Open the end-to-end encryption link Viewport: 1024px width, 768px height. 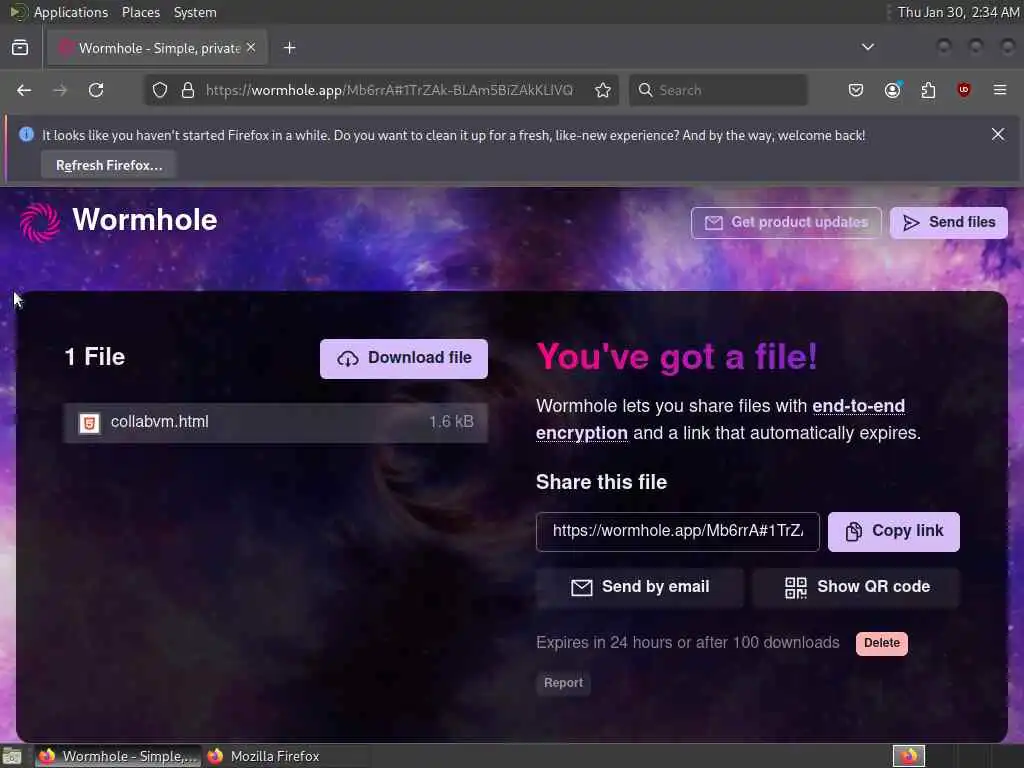720,419
